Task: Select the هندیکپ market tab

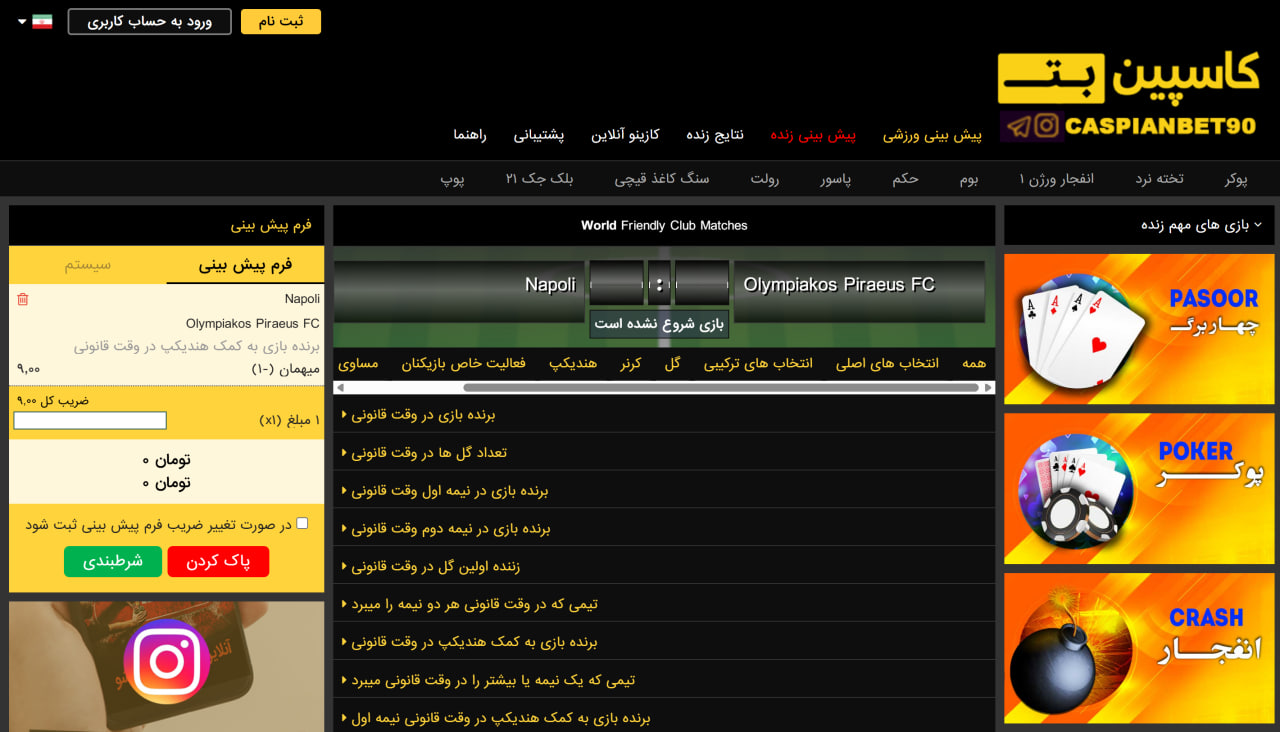Action: [573, 363]
